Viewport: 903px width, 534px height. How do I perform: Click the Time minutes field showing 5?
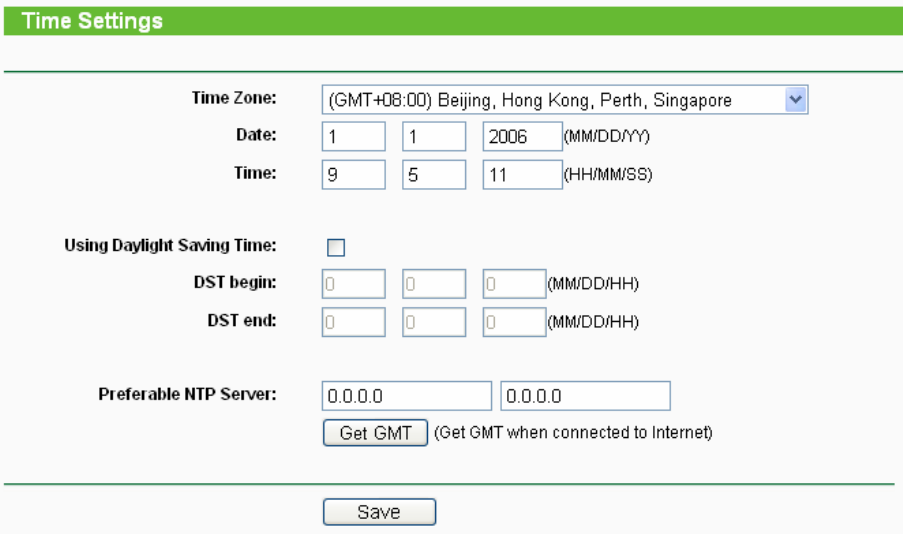[x=434, y=175]
